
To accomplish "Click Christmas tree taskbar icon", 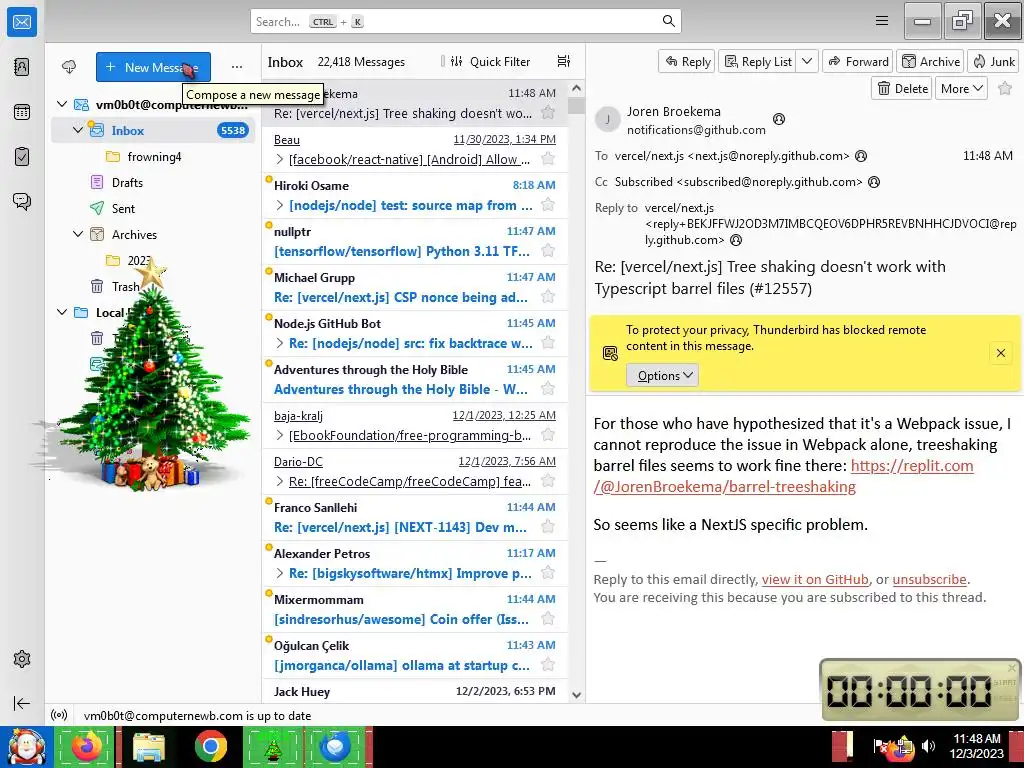I will point(273,746).
